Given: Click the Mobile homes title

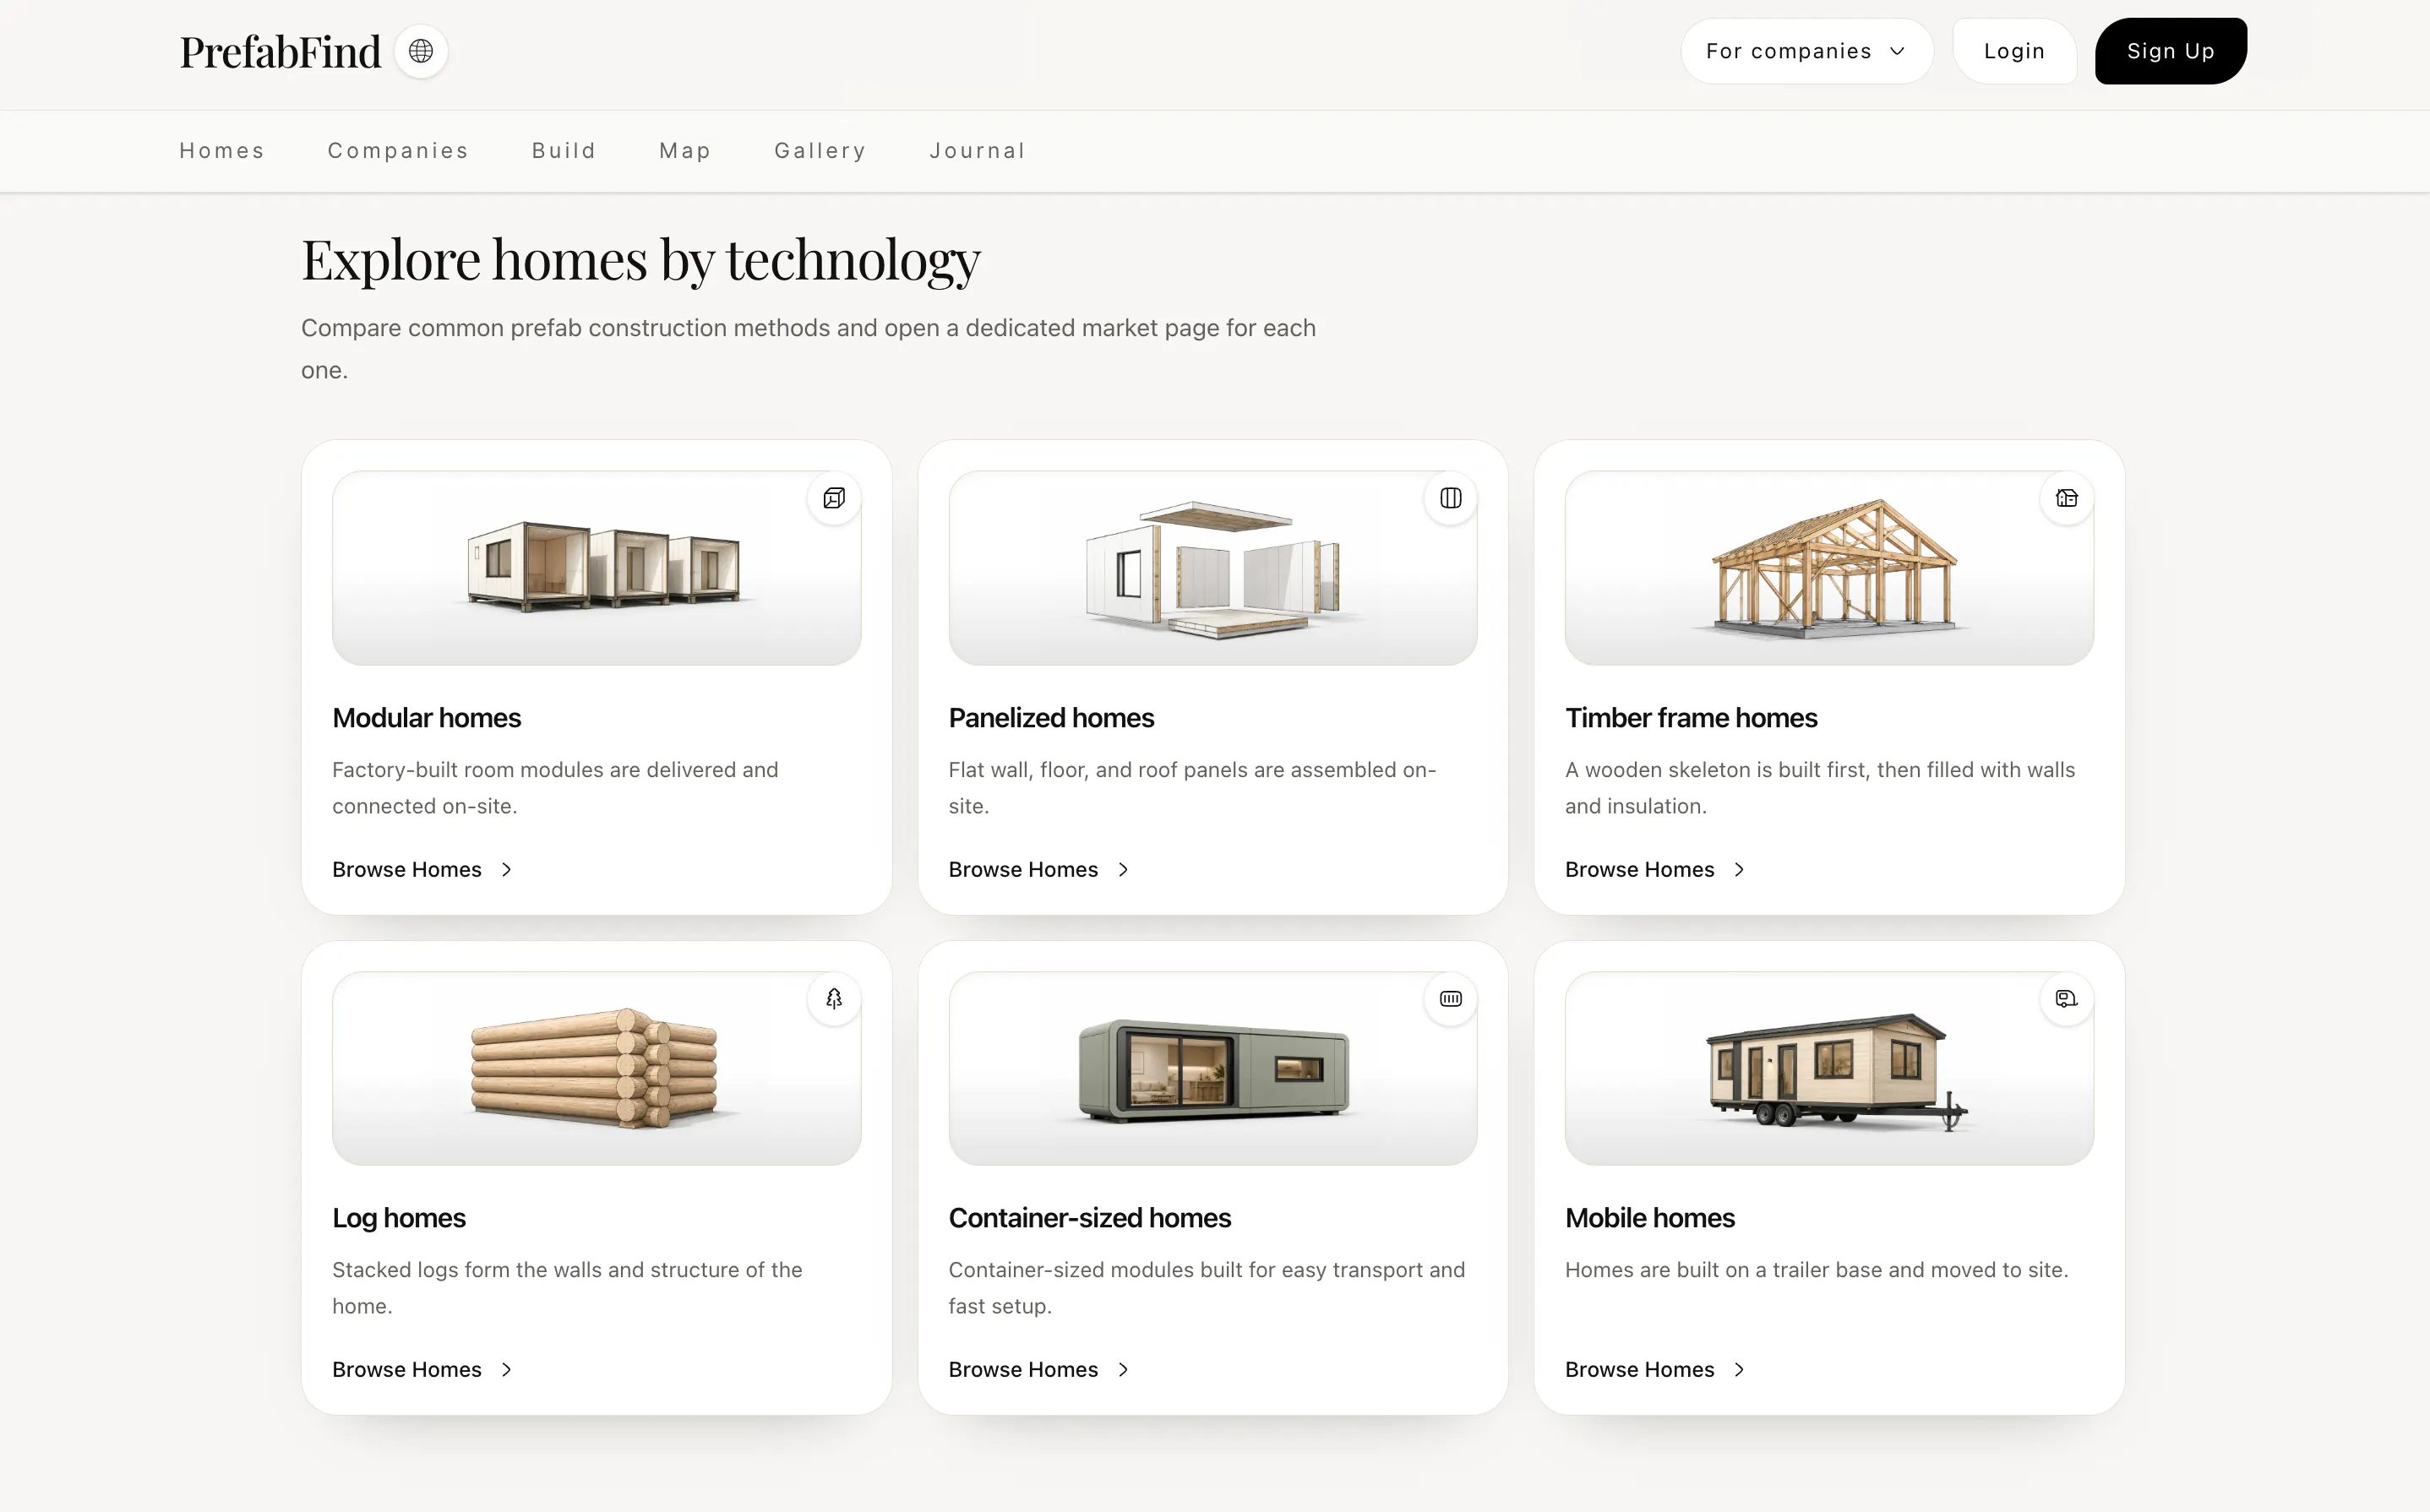Looking at the screenshot, I should pyautogui.click(x=1650, y=1218).
